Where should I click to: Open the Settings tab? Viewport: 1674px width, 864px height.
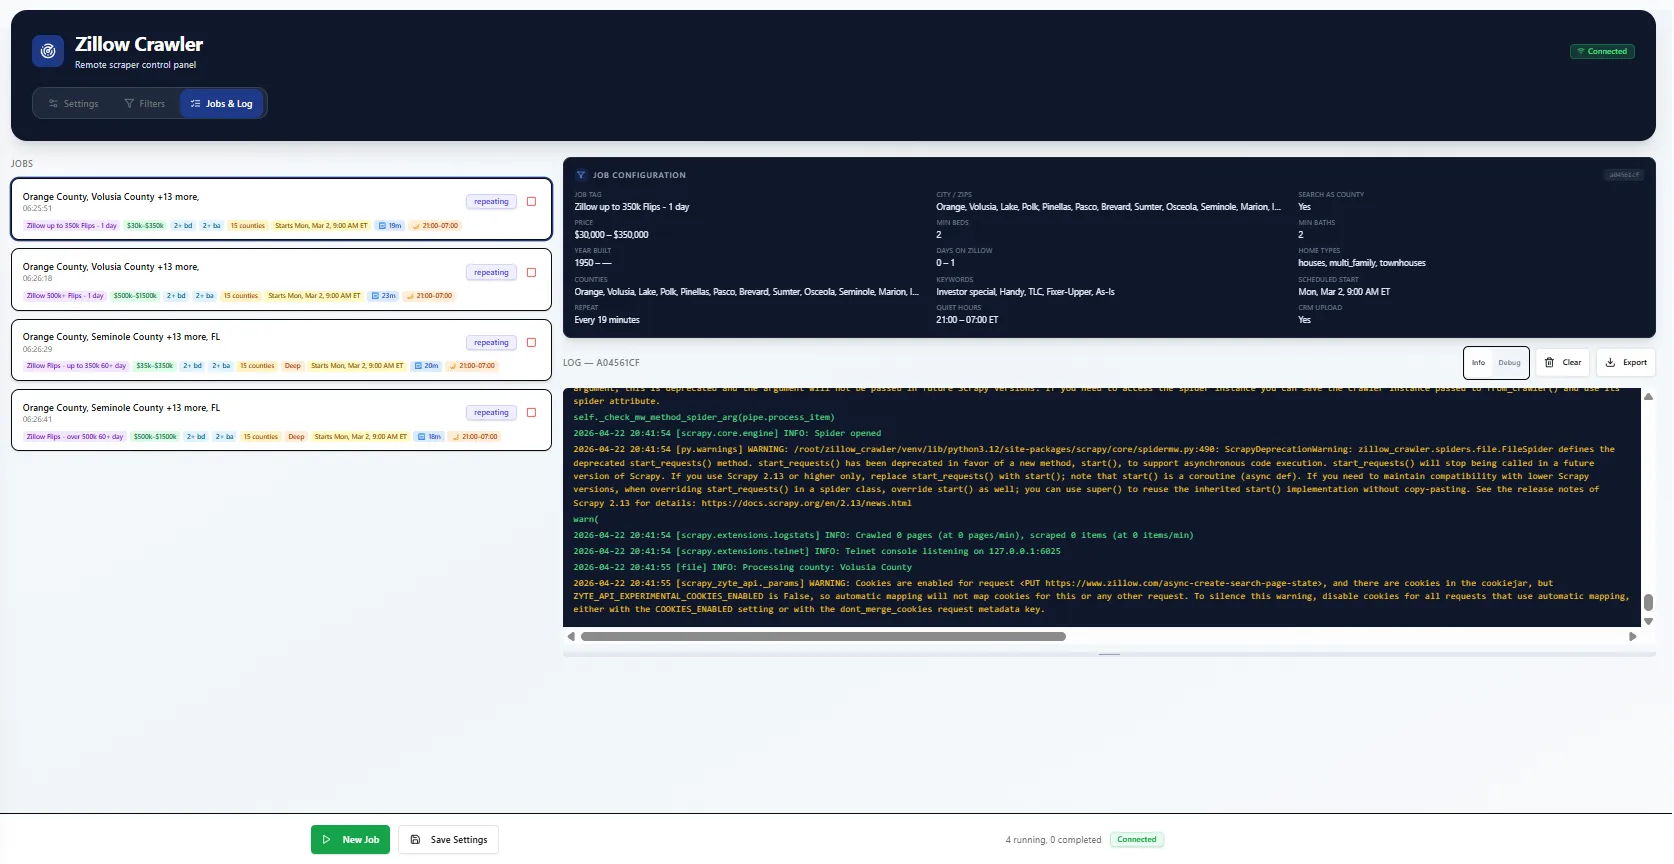(x=73, y=104)
